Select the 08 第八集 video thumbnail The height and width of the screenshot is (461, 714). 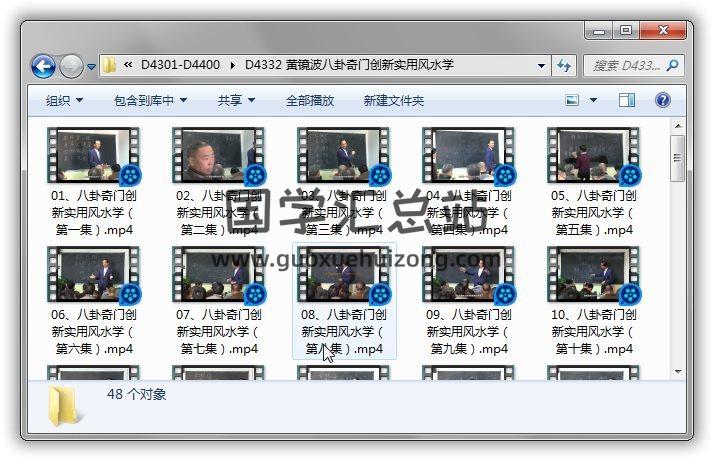coord(343,274)
